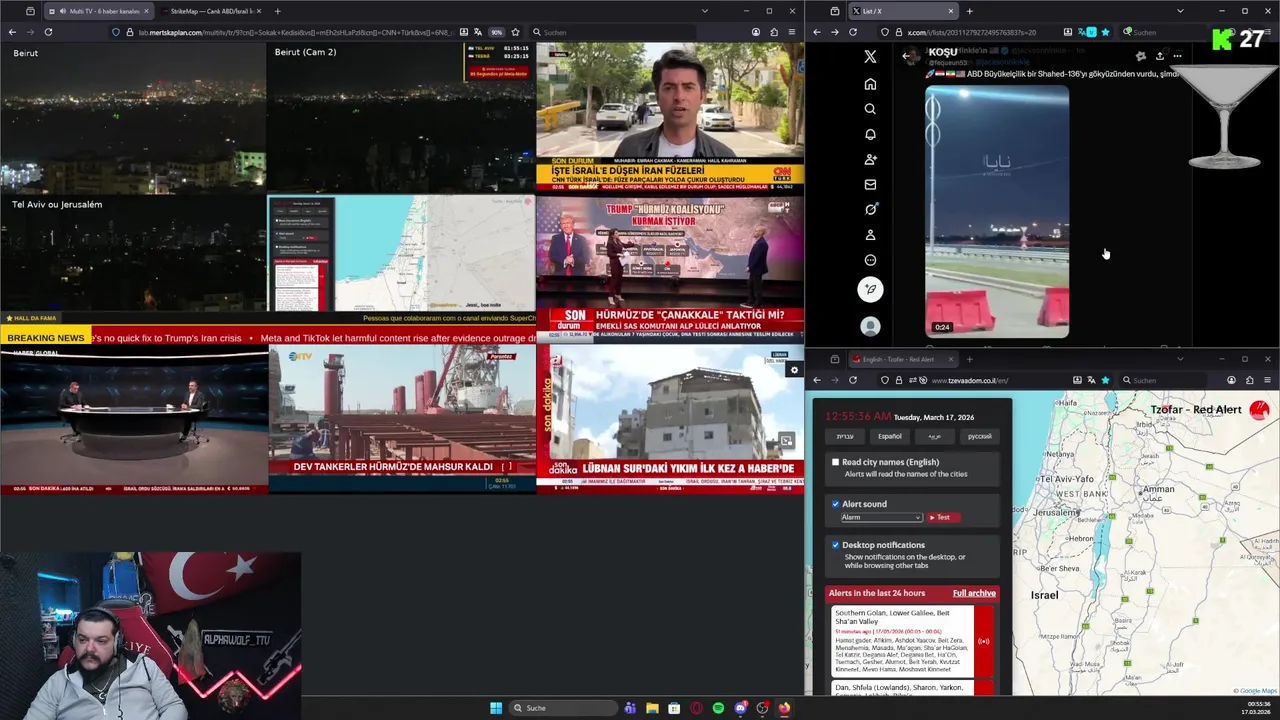The image size is (1280, 720).
Task: Open Grok icon in X sidebar
Action: tap(870, 209)
